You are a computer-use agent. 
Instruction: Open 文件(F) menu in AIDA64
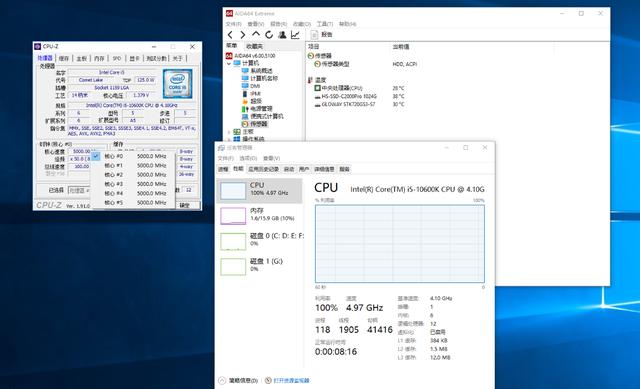(x=234, y=24)
